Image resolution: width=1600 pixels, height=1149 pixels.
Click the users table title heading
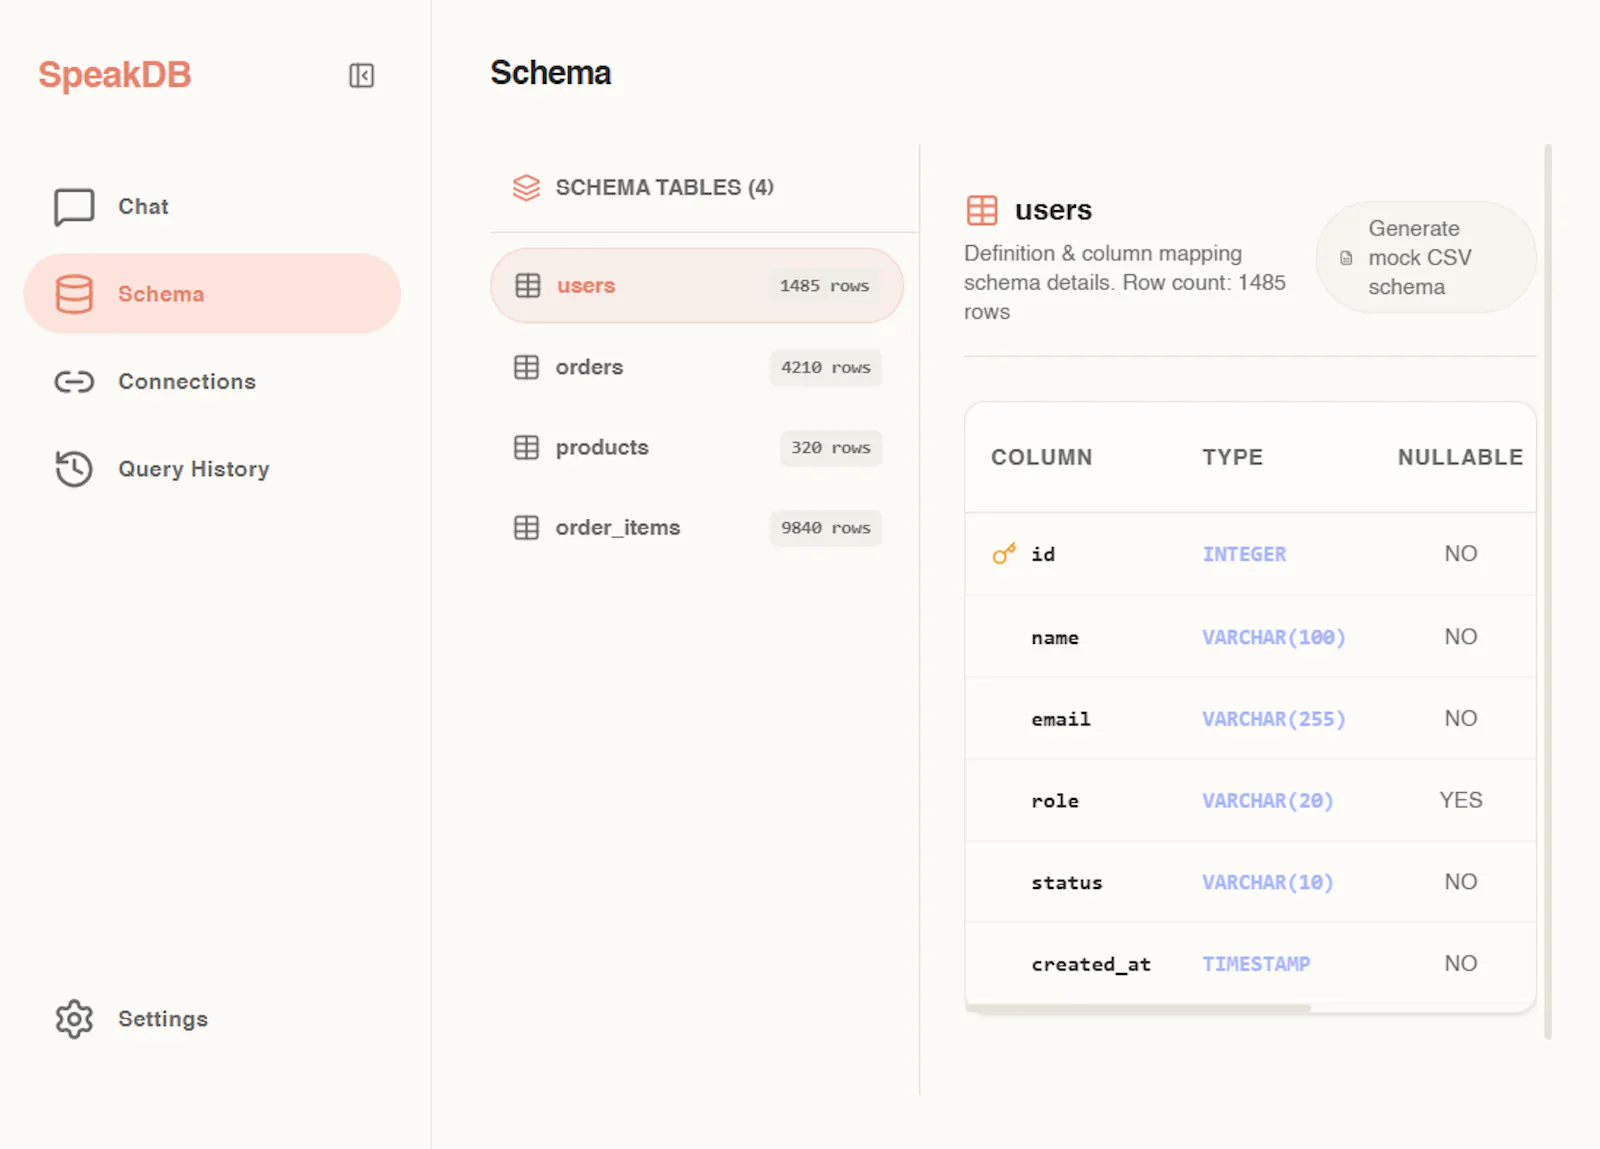[1053, 210]
